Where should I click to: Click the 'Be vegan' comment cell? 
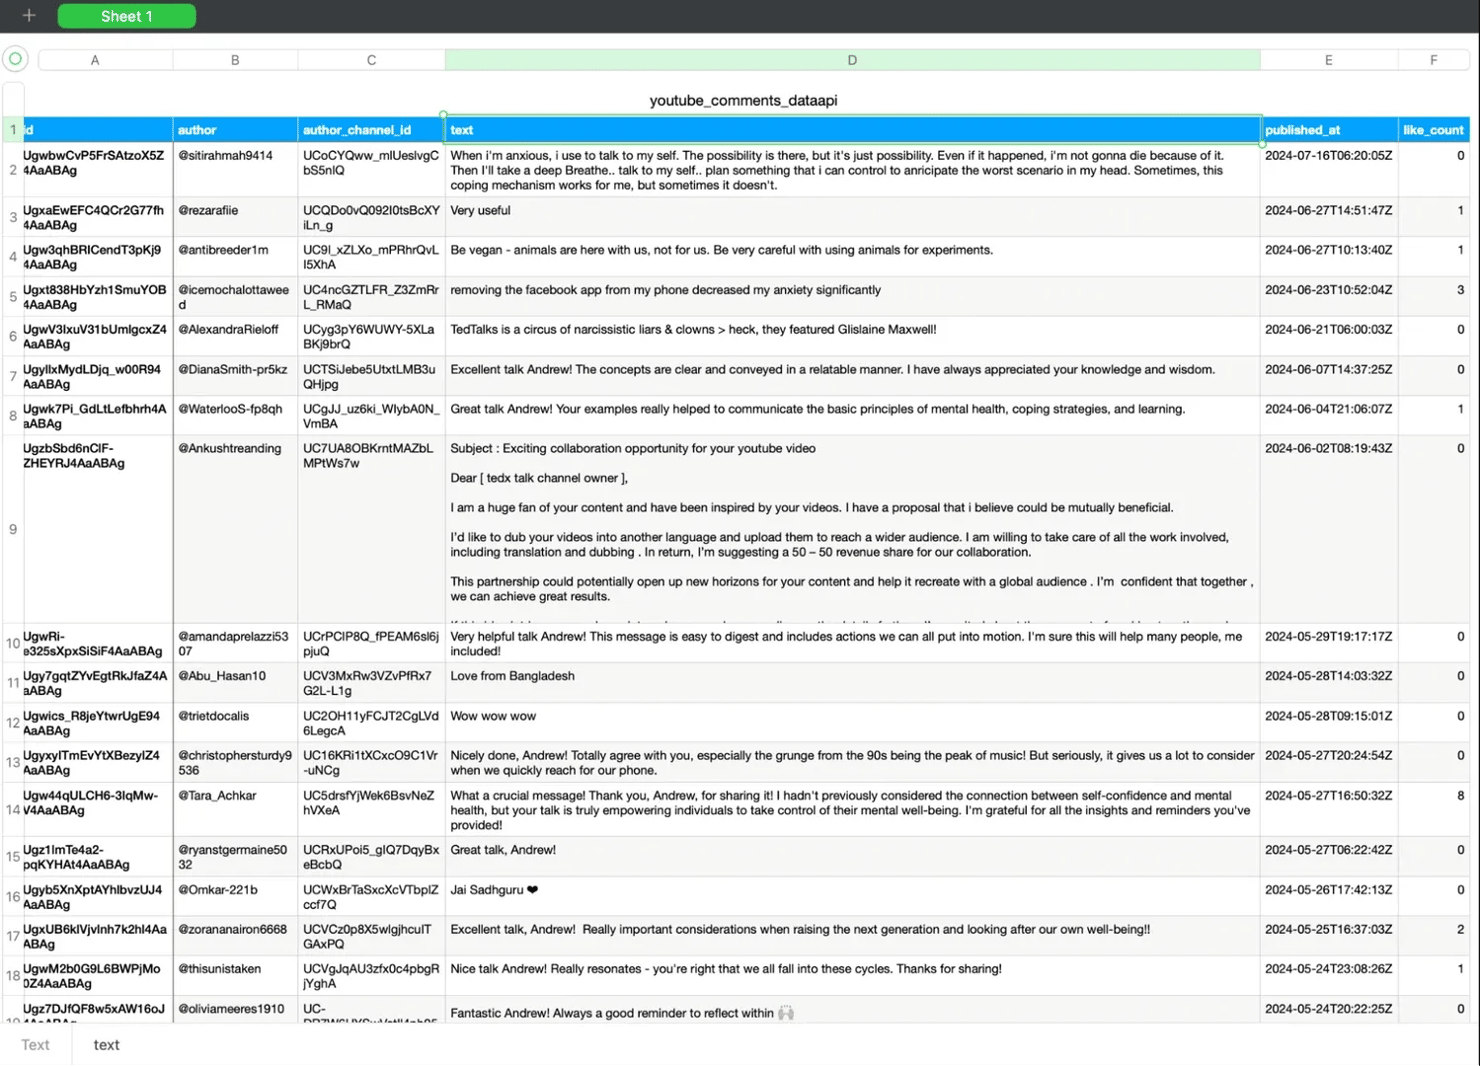tap(852, 257)
